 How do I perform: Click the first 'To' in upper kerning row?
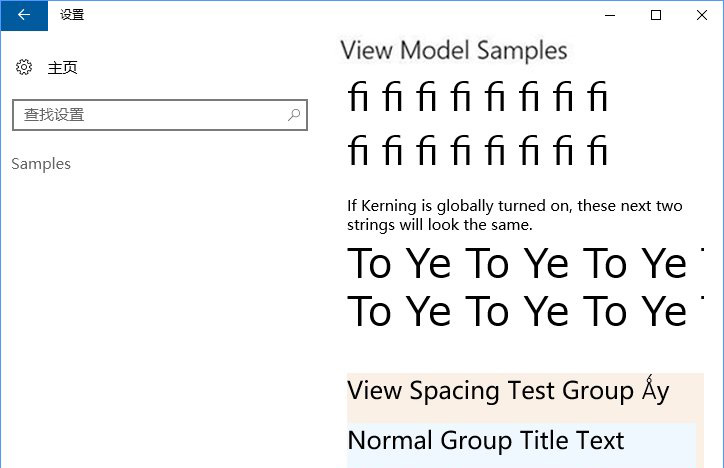pyautogui.click(x=369, y=264)
